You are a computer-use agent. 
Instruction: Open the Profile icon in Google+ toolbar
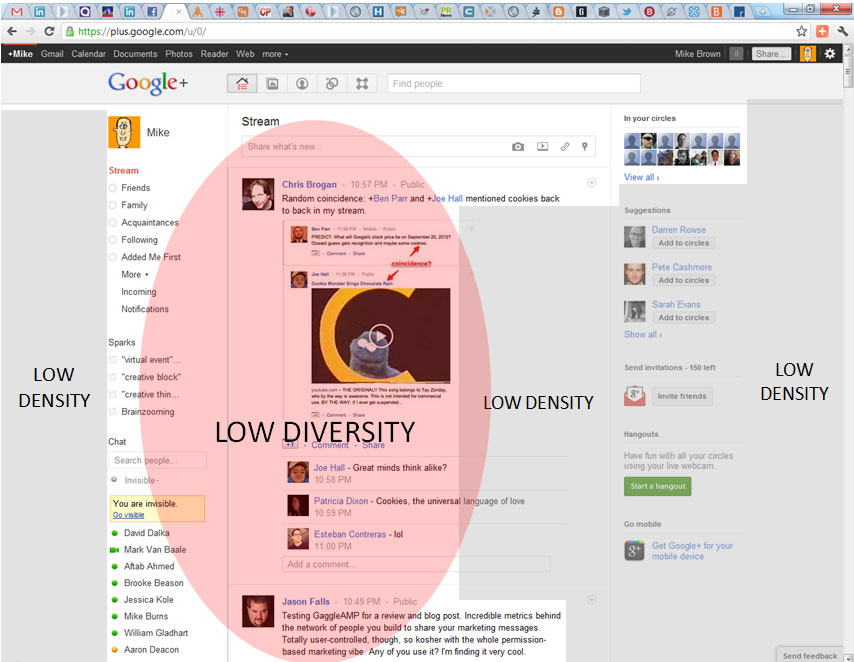tap(302, 83)
